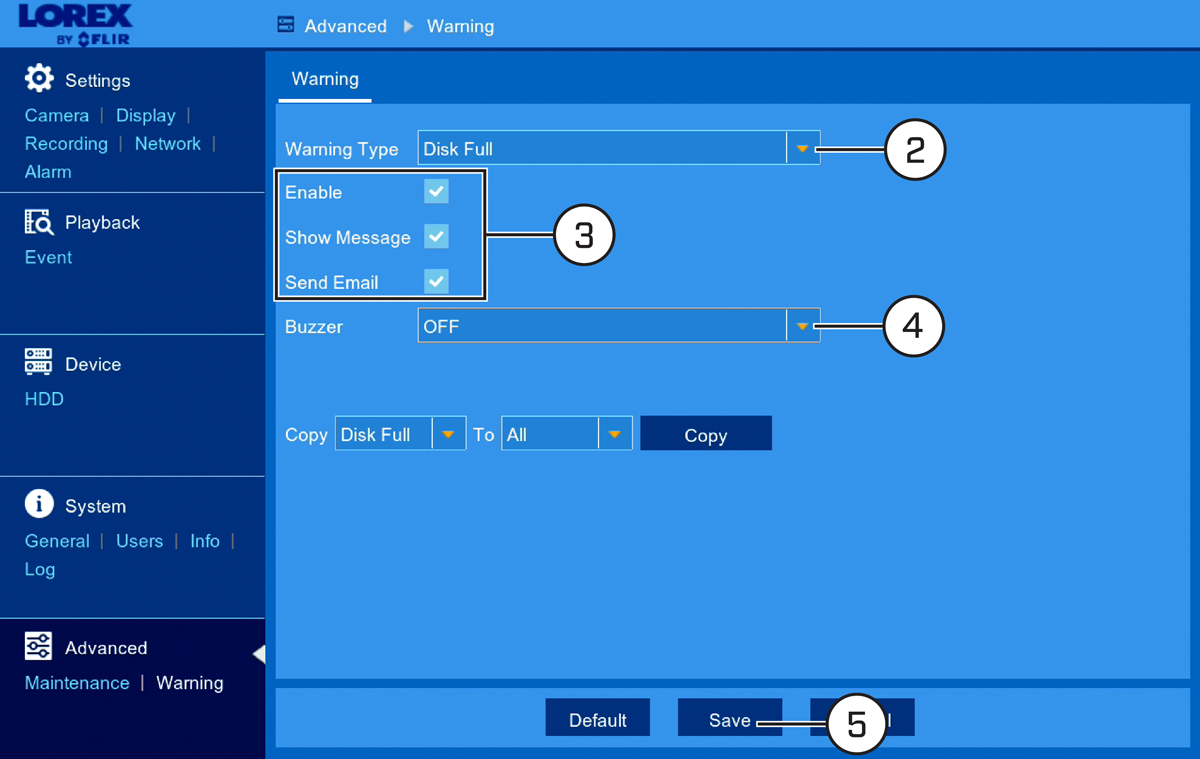
Task: Toggle the Enable checkbox
Action: pos(436,191)
